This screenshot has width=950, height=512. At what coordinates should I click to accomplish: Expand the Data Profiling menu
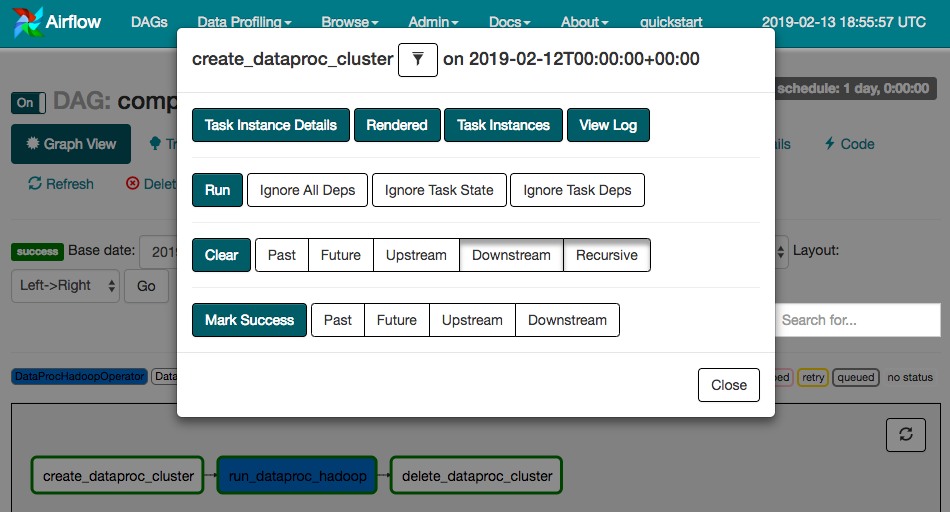click(244, 21)
